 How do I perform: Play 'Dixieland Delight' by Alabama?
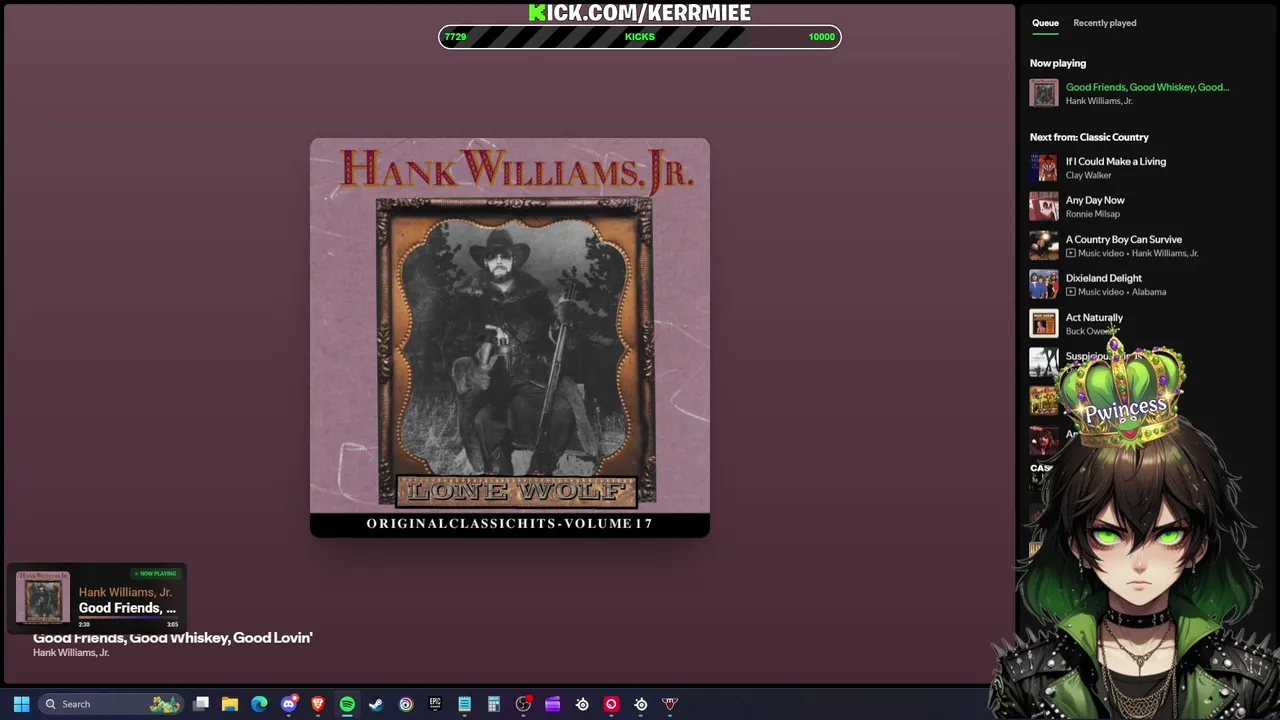coord(1104,278)
